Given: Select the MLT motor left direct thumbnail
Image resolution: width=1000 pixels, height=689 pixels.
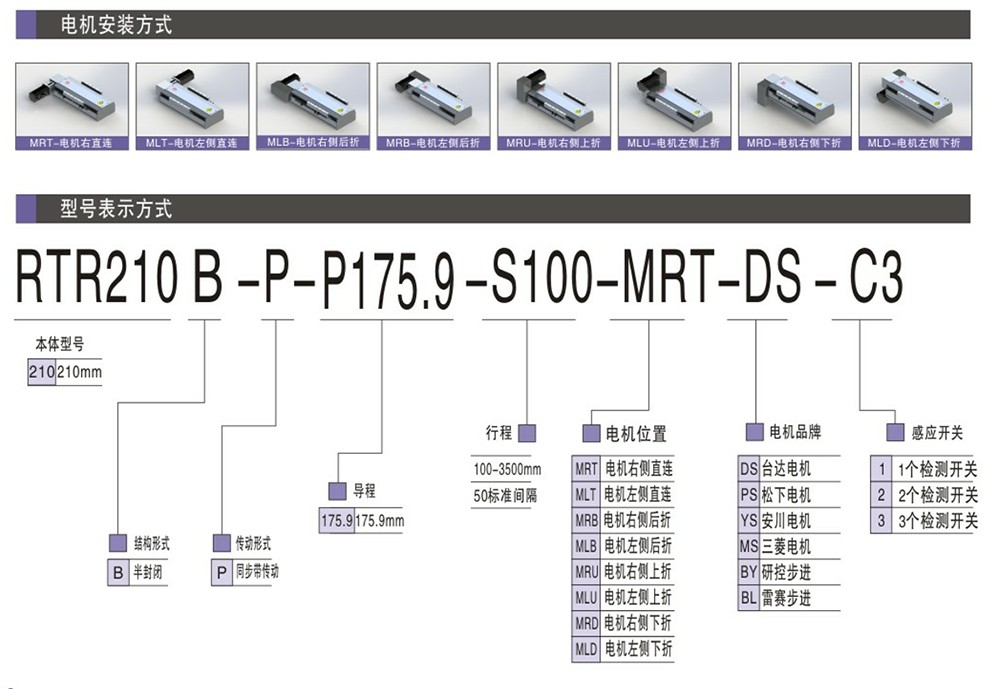Looking at the screenshot, I should pos(193,107).
